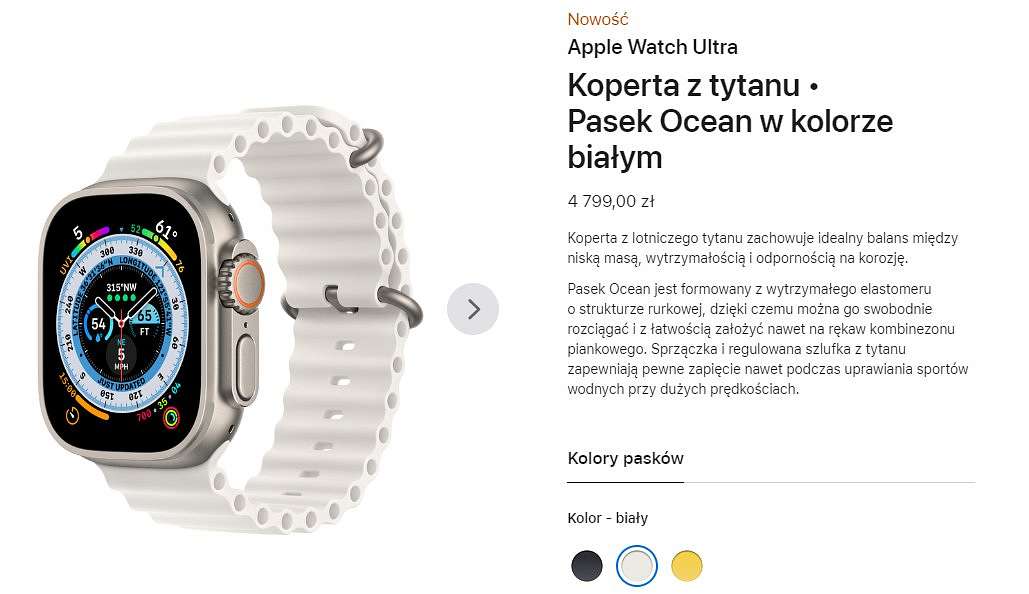This screenshot has height=594, width=1029.
Task: Click the Koperta z tytanu product heading
Action: (x=730, y=121)
